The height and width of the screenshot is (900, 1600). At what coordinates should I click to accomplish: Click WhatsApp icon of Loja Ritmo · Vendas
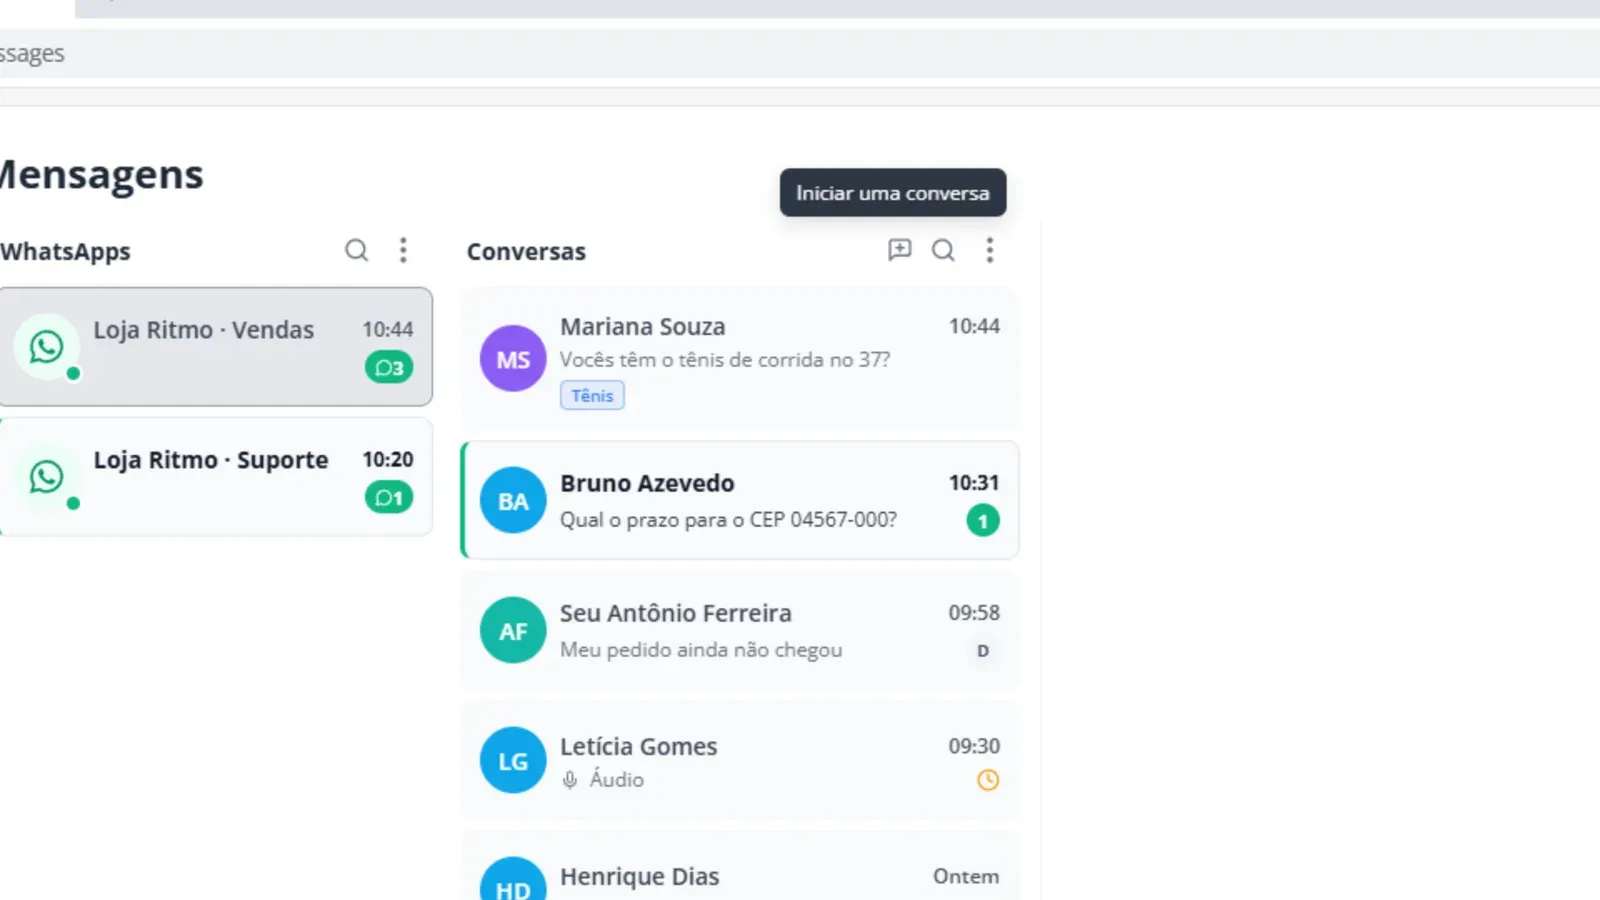(46, 347)
